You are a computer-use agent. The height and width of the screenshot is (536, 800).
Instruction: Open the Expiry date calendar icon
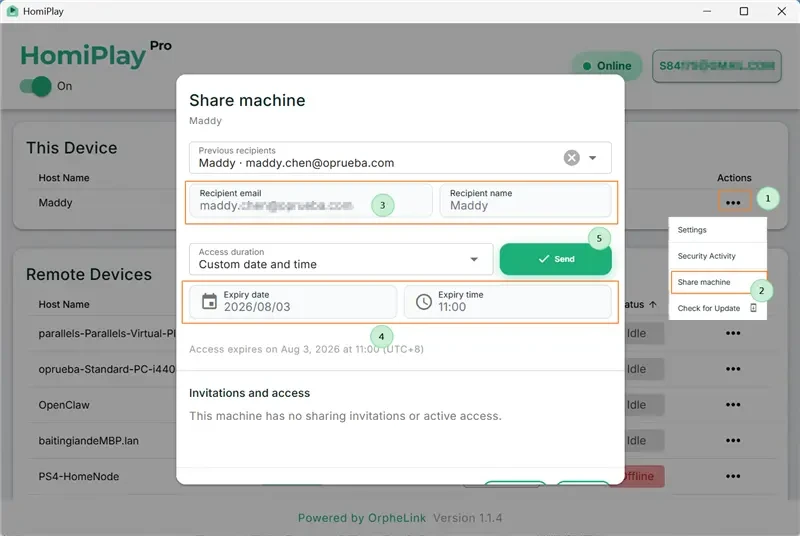point(209,301)
